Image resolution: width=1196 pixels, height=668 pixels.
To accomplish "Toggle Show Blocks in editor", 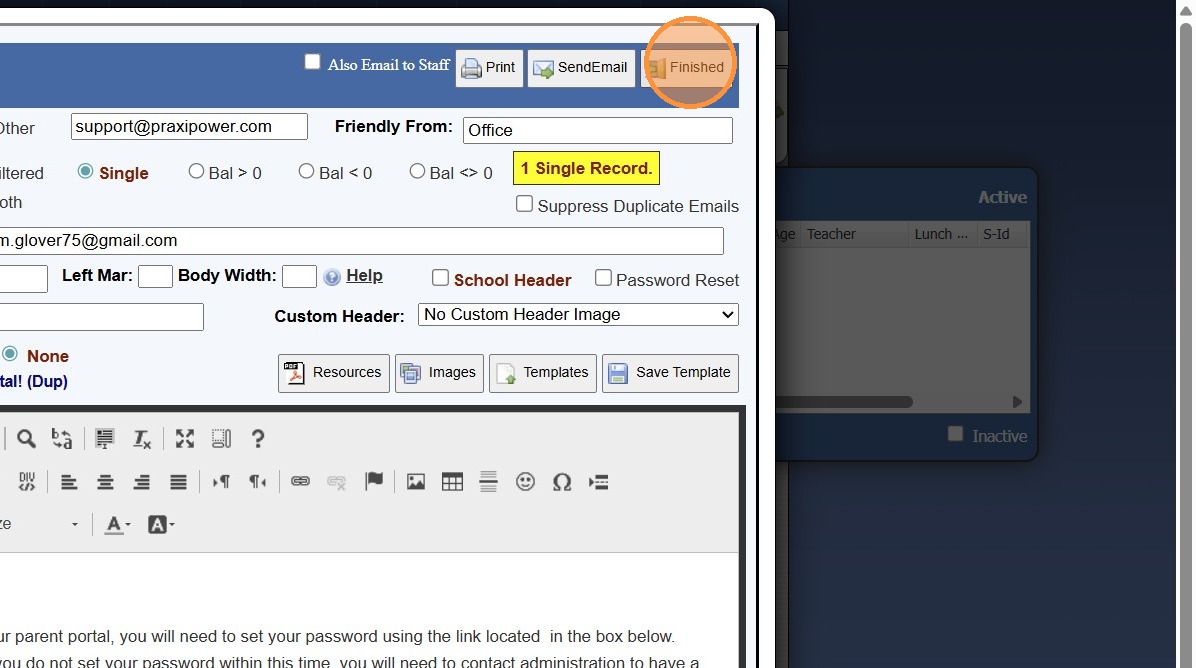I will 221,438.
